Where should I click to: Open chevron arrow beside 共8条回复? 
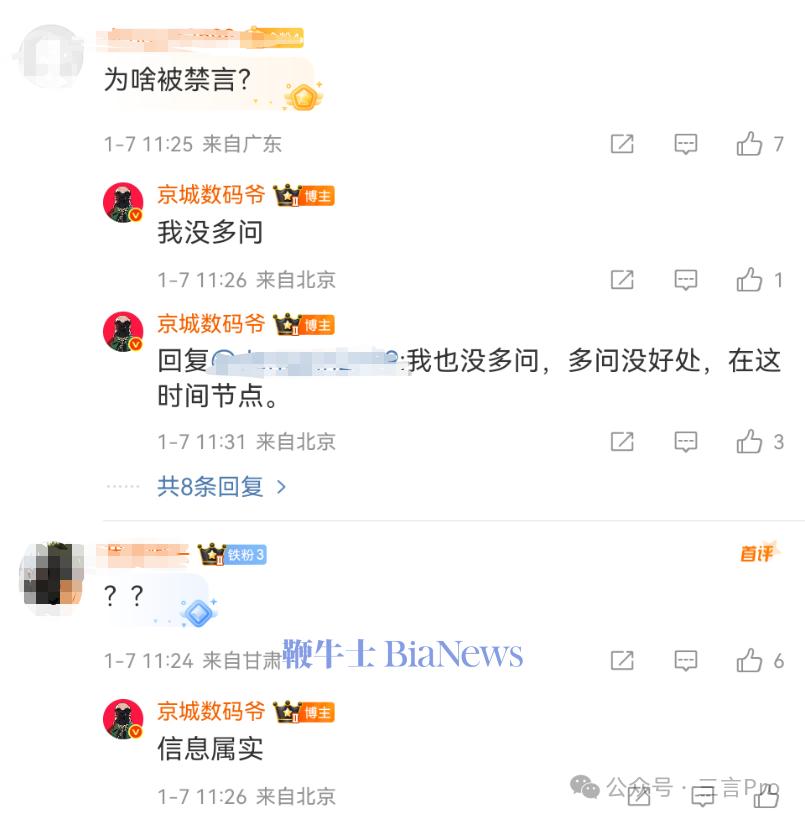(282, 487)
